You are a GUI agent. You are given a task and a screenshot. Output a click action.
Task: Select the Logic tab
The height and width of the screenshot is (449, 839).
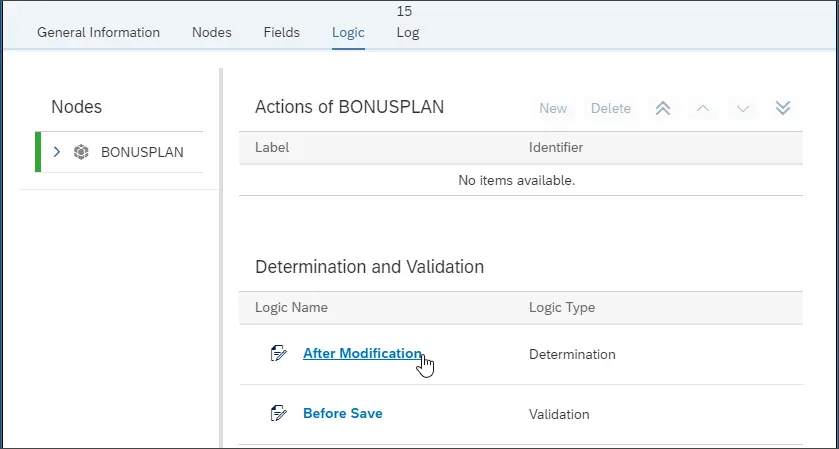pyautogui.click(x=348, y=32)
